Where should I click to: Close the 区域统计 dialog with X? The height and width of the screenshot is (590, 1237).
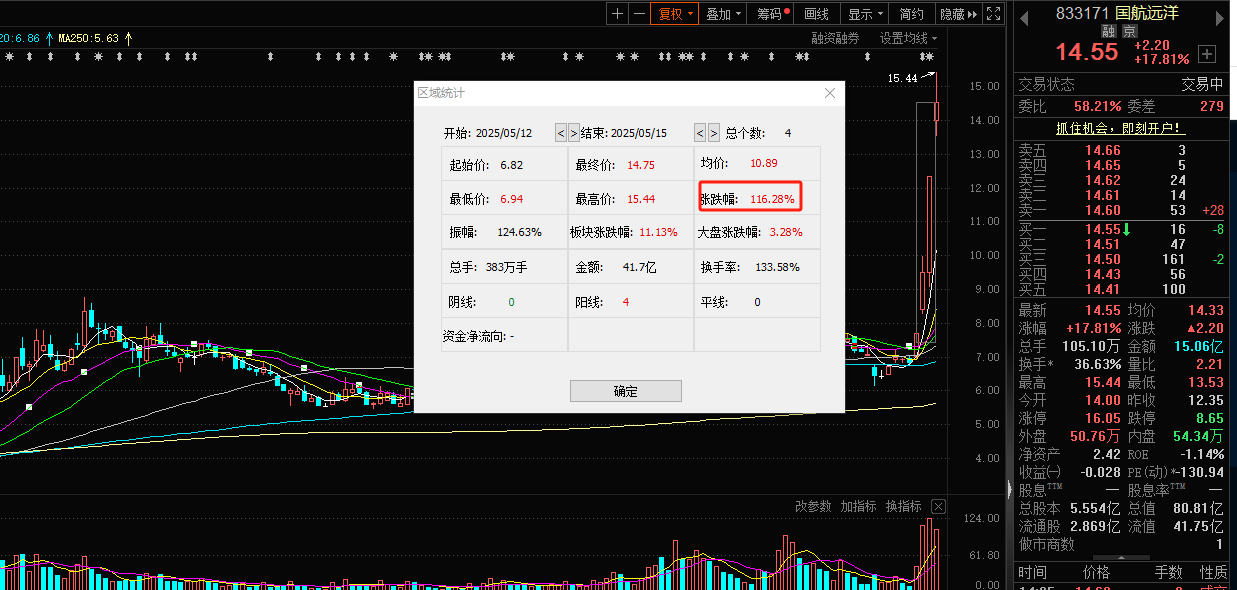click(x=829, y=93)
